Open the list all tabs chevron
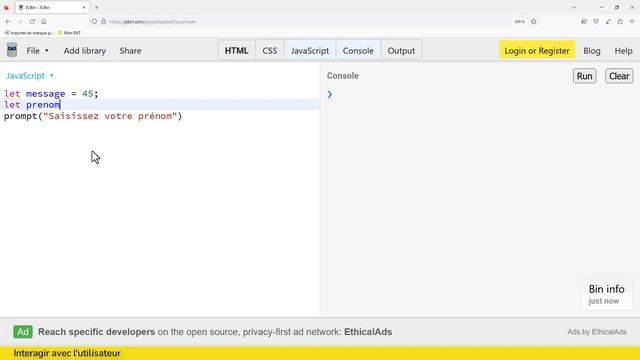Viewport: 640px width, 360px height. (x=573, y=7)
